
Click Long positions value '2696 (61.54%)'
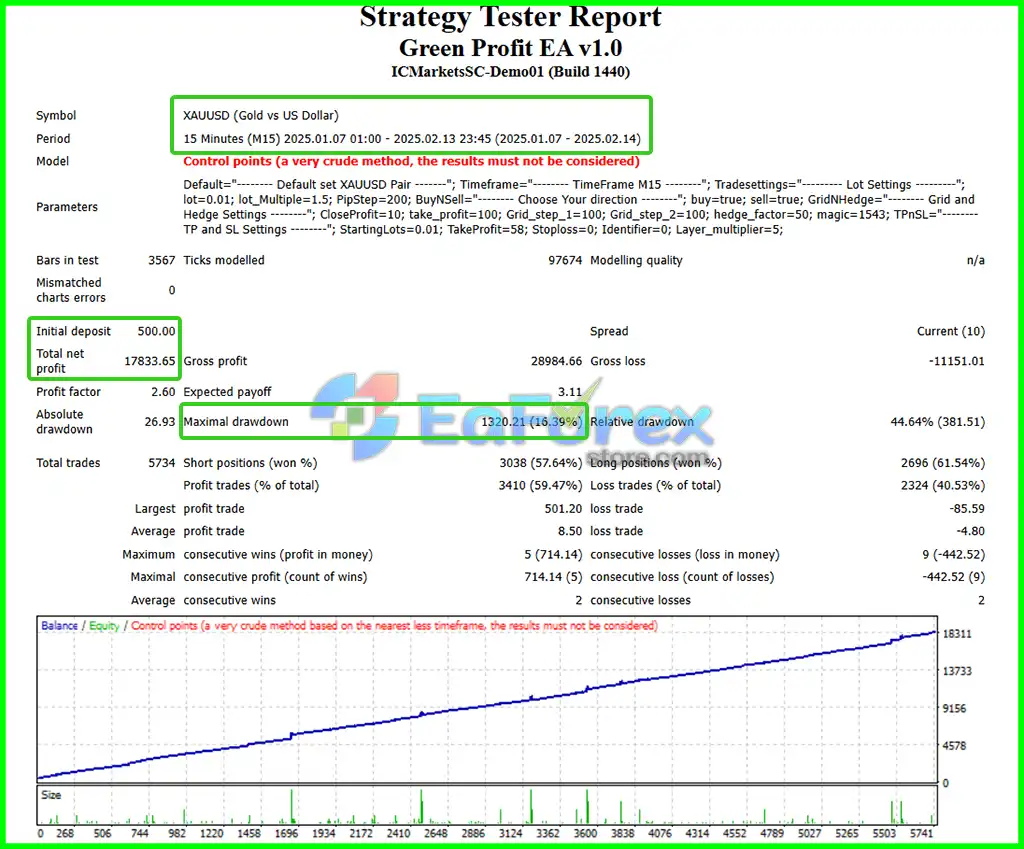coord(943,463)
